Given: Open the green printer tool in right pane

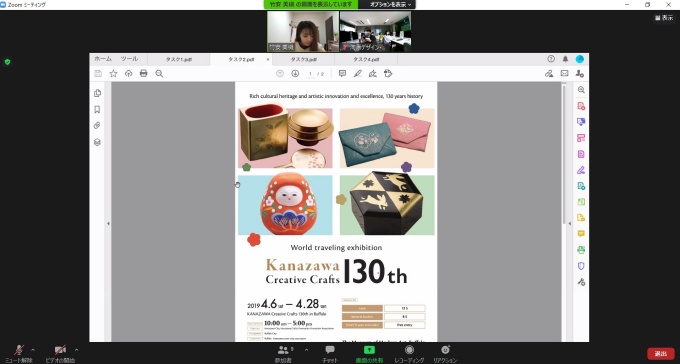Looking at the screenshot, I should [581, 249].
